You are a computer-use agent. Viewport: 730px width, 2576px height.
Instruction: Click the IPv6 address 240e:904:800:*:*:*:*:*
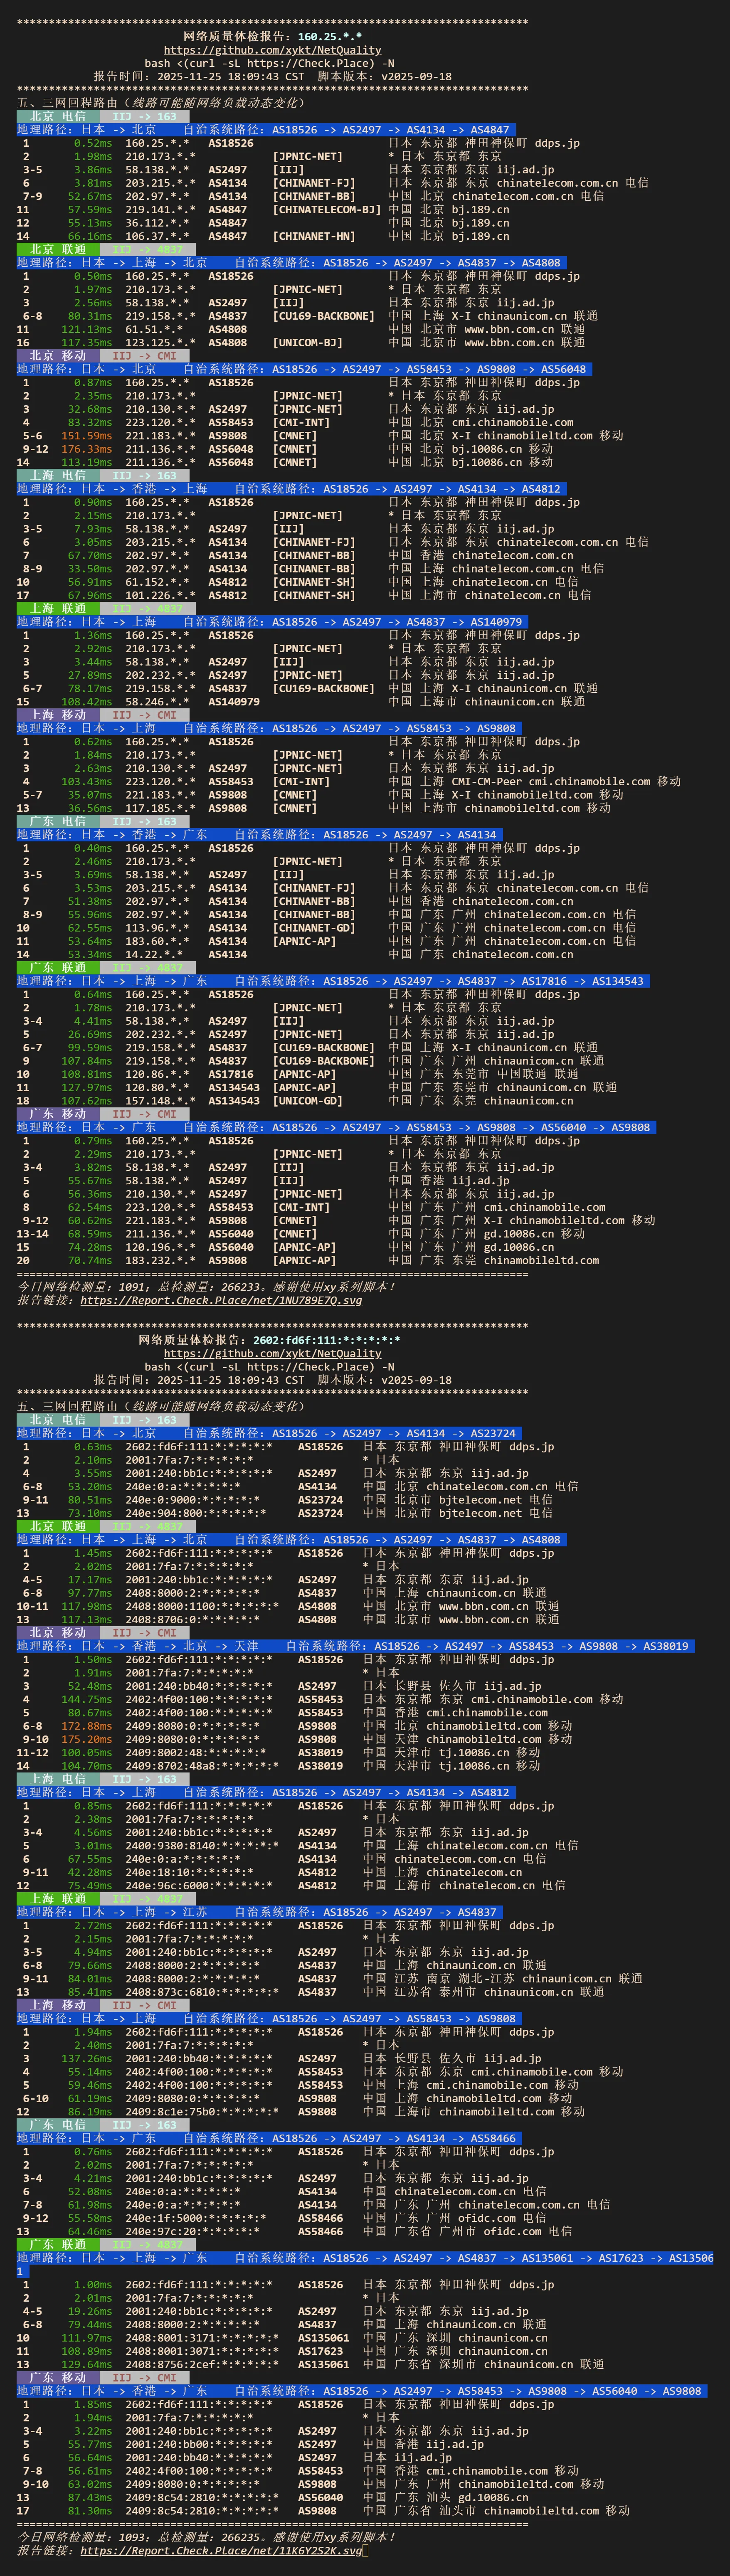[195, 1513]
